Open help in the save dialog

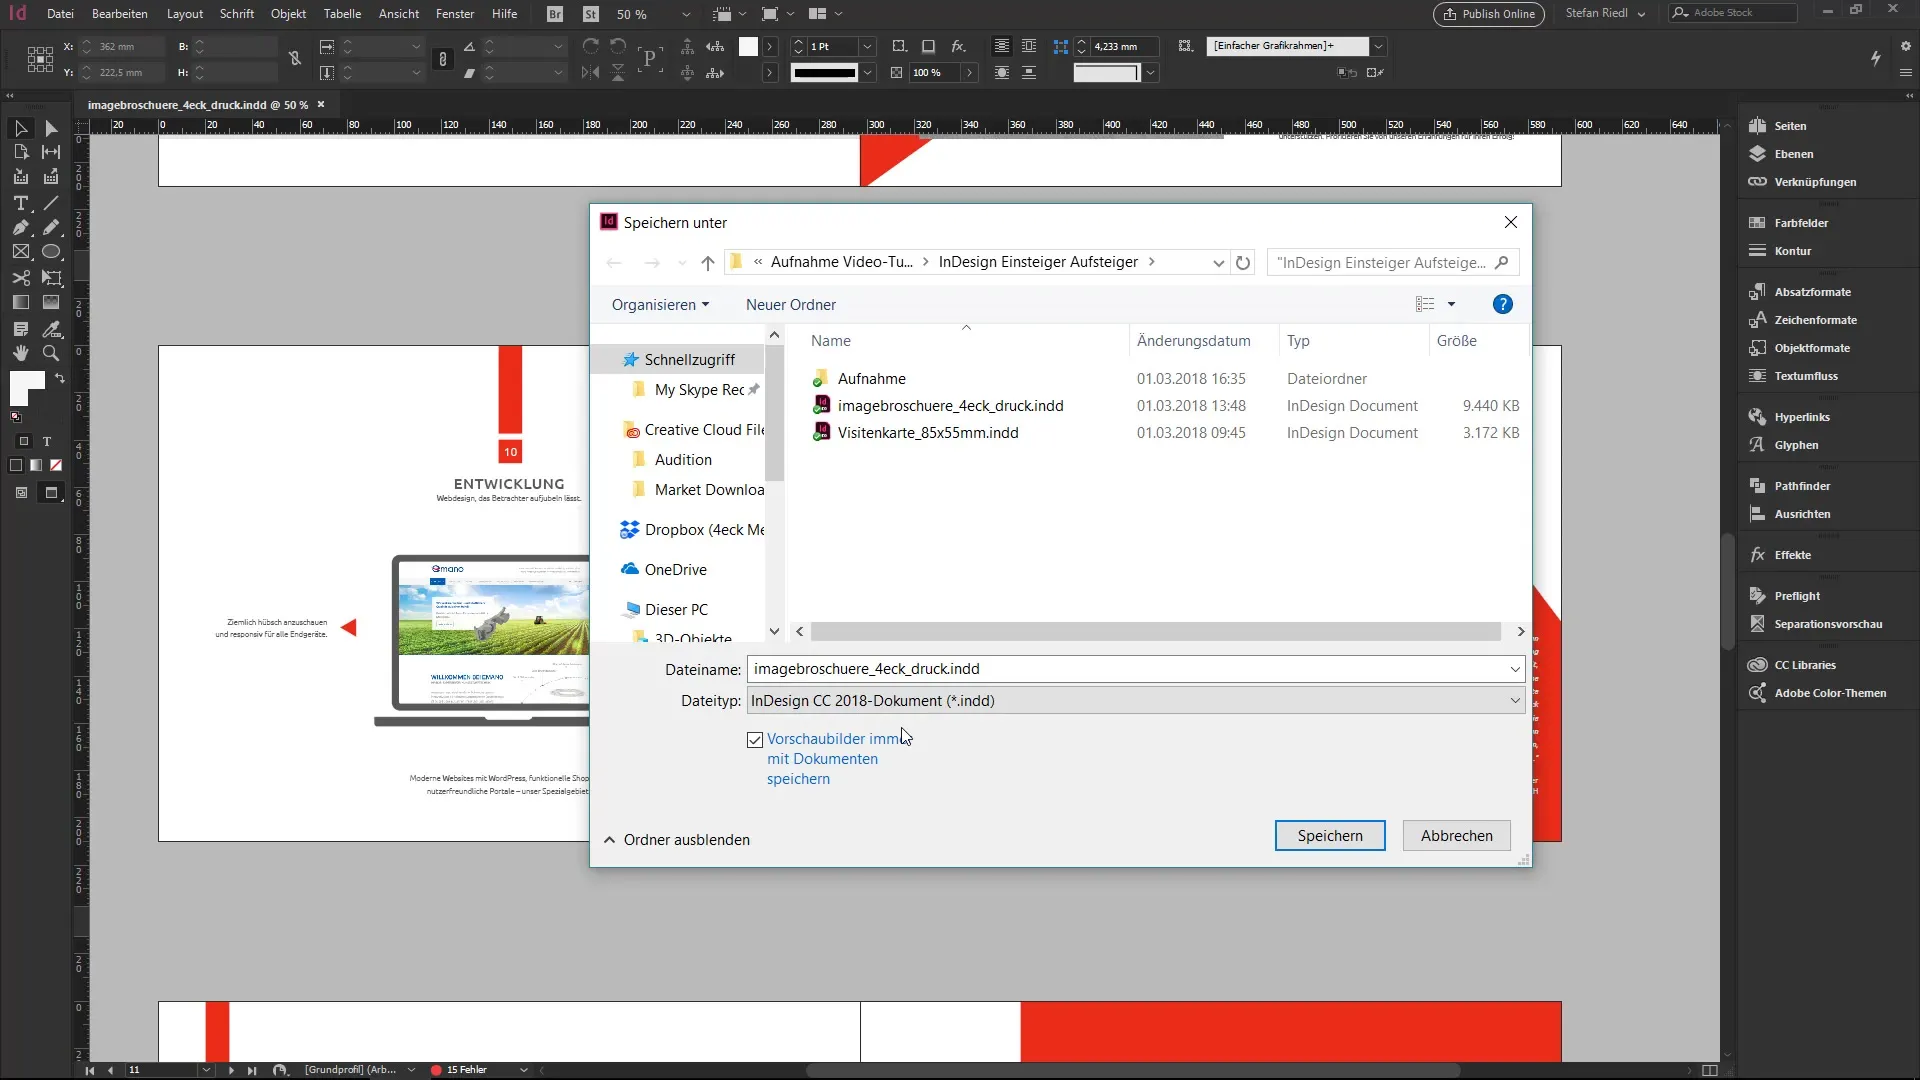click(1502, 304)
